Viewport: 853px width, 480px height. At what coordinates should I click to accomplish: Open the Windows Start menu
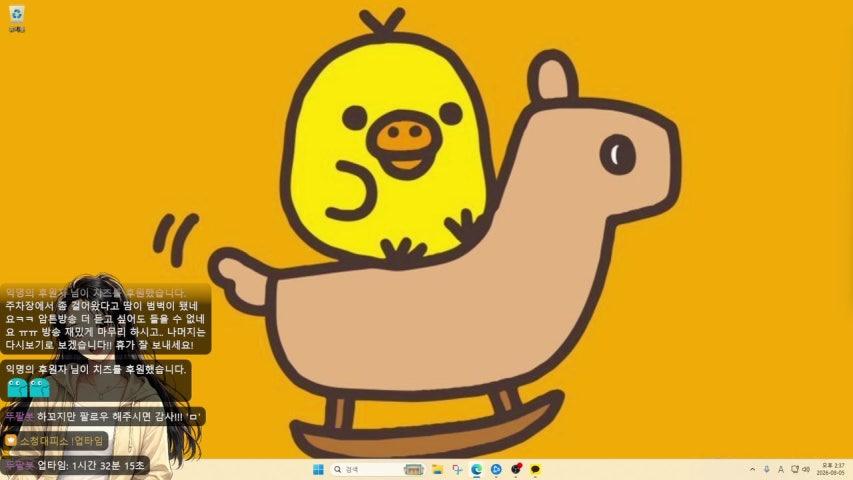pos(318,469)
